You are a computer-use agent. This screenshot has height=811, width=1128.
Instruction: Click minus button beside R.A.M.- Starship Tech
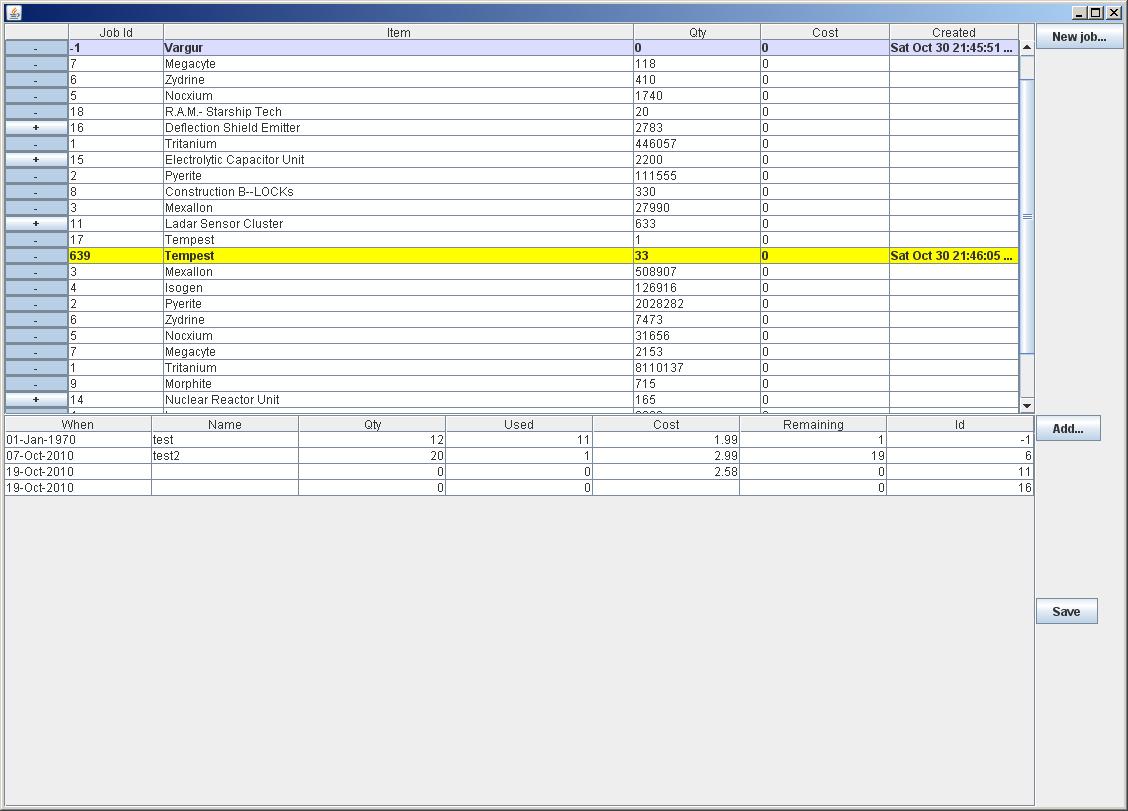tap(36, 112)
